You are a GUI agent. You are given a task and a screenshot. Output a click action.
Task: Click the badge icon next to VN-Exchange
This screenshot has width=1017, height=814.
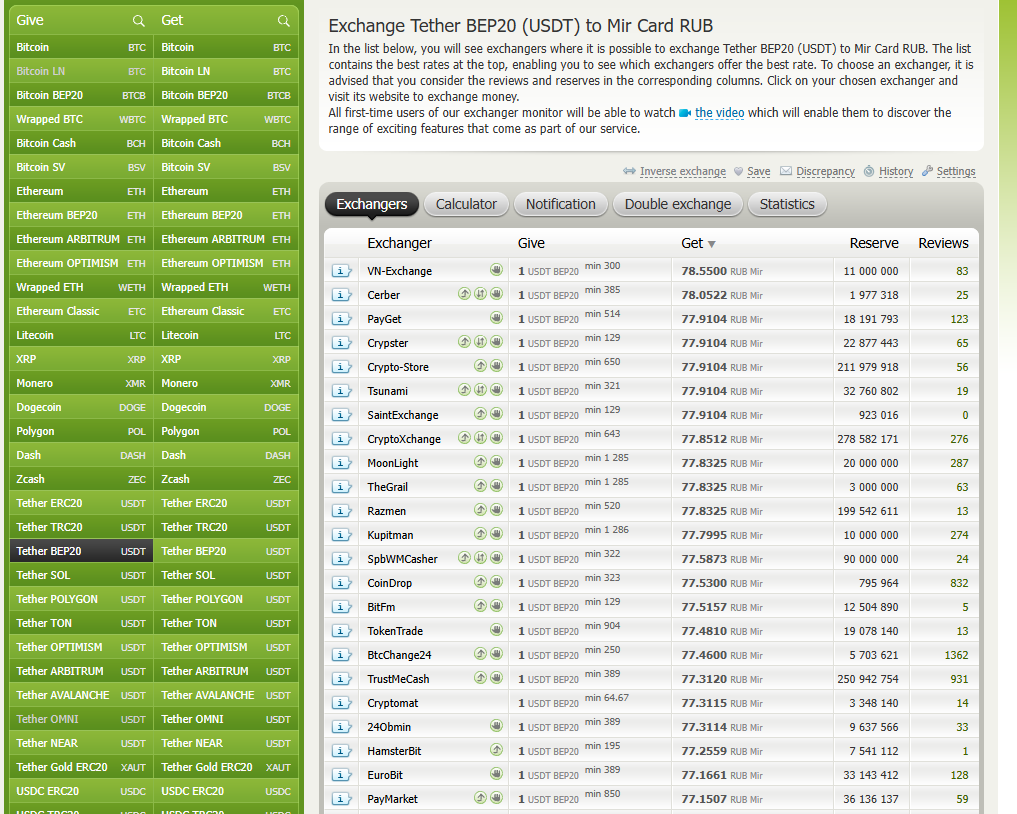[496, 270]
